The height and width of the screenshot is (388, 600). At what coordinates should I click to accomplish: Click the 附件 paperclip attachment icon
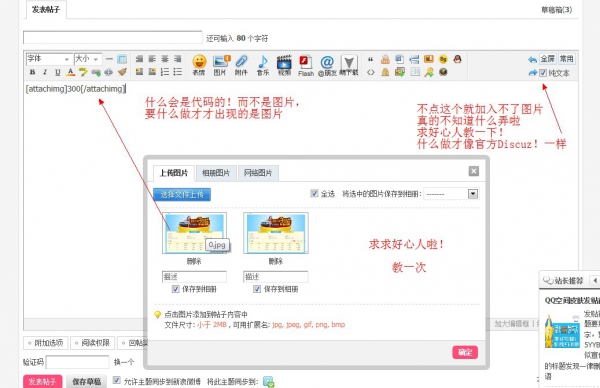[x=241, y=64]
